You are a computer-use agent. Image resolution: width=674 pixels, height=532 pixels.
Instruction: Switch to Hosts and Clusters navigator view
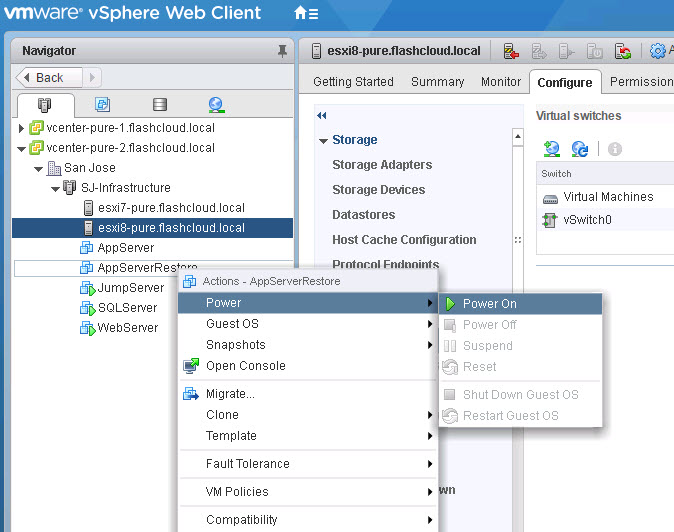pos(44,104)
